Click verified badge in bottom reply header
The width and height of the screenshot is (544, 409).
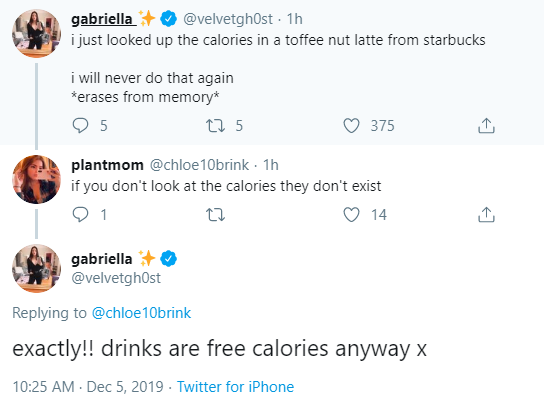pyautogui.click(x=168, y=259)
